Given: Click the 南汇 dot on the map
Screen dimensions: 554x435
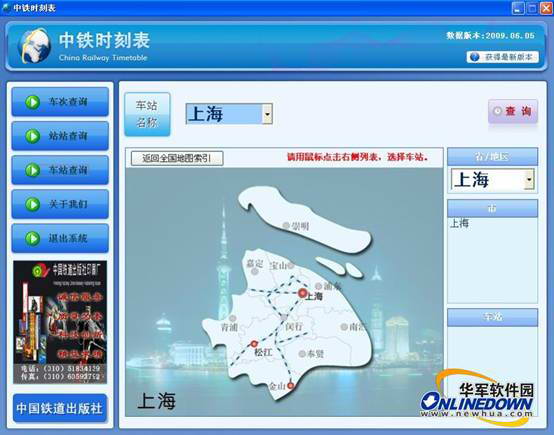Looking at the screenshot, I should [x=344, y=327].
